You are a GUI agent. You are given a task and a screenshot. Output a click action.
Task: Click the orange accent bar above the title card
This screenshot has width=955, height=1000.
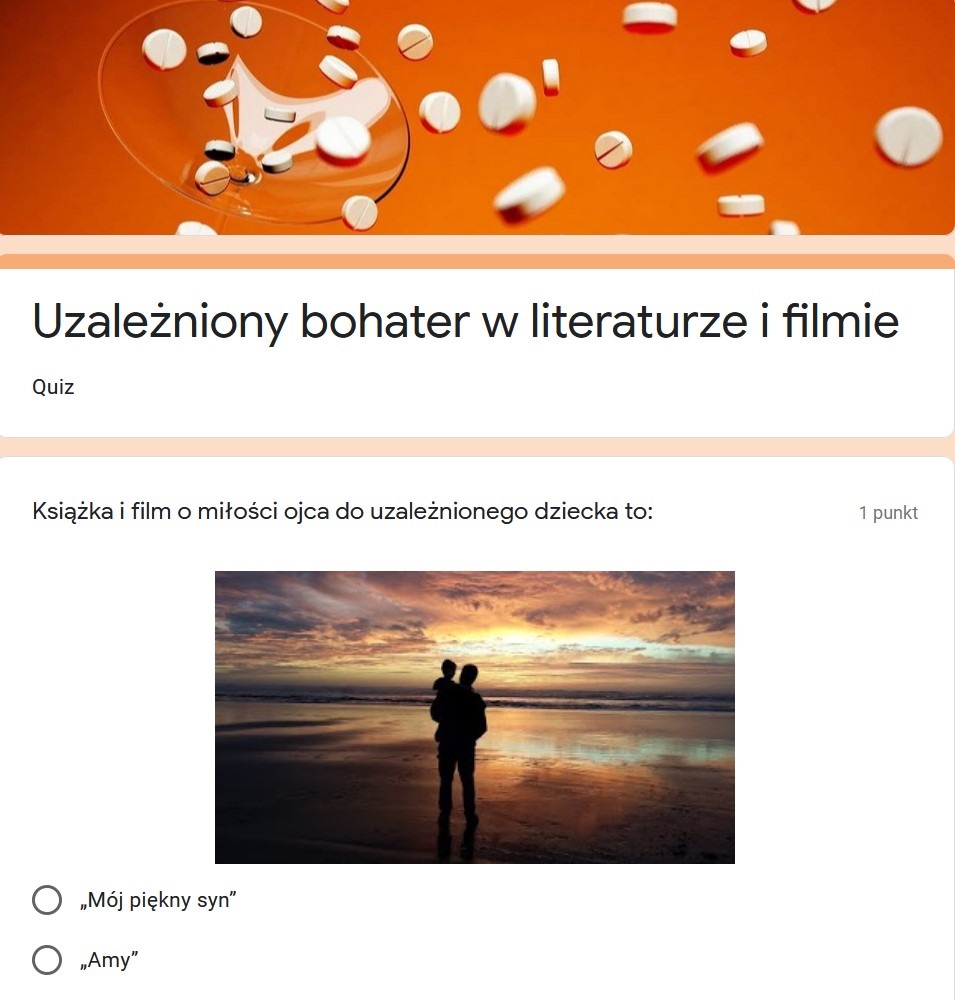[477, 261]
